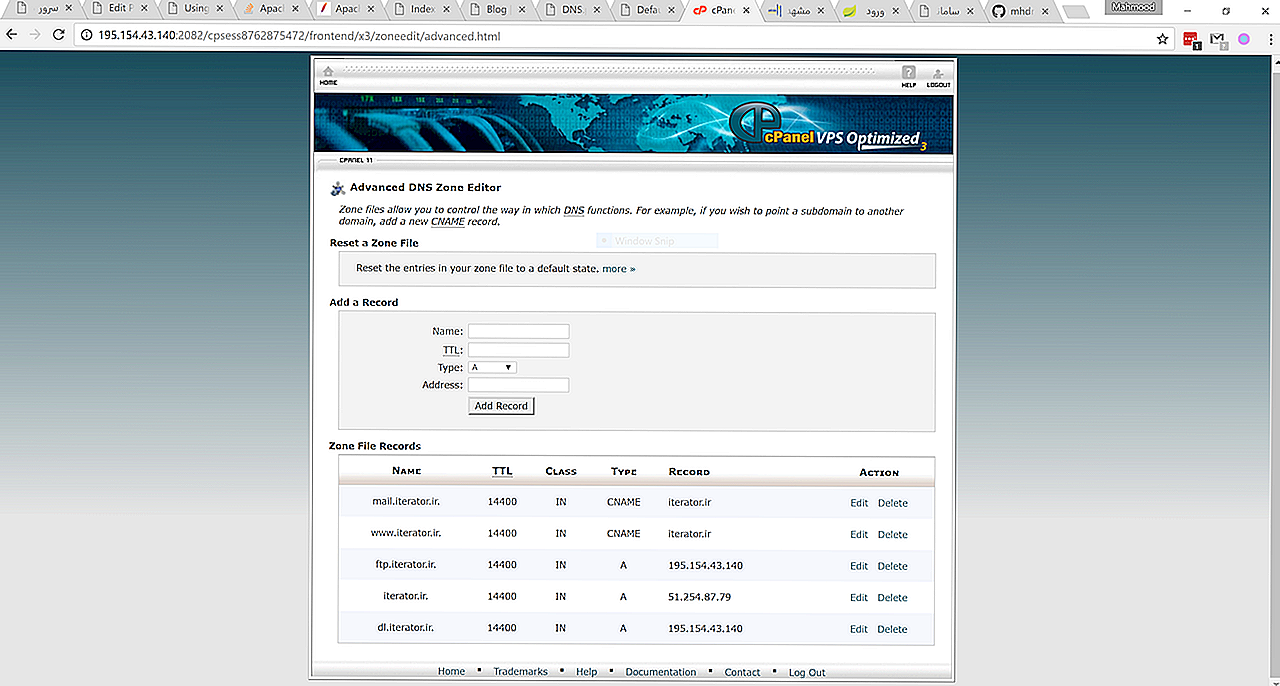Image resolution: width=1280 pixels, height=686 pixels.
Task: Open the Gmail checker extension icon
Action: click(1218, 40)
